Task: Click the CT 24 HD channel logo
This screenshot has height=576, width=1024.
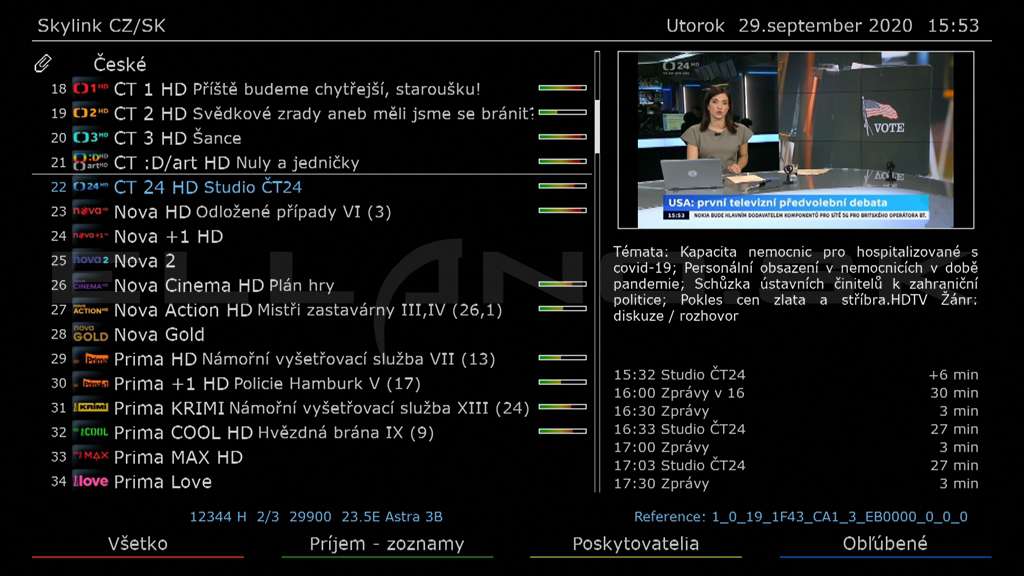Action: [x=90, y=187]
